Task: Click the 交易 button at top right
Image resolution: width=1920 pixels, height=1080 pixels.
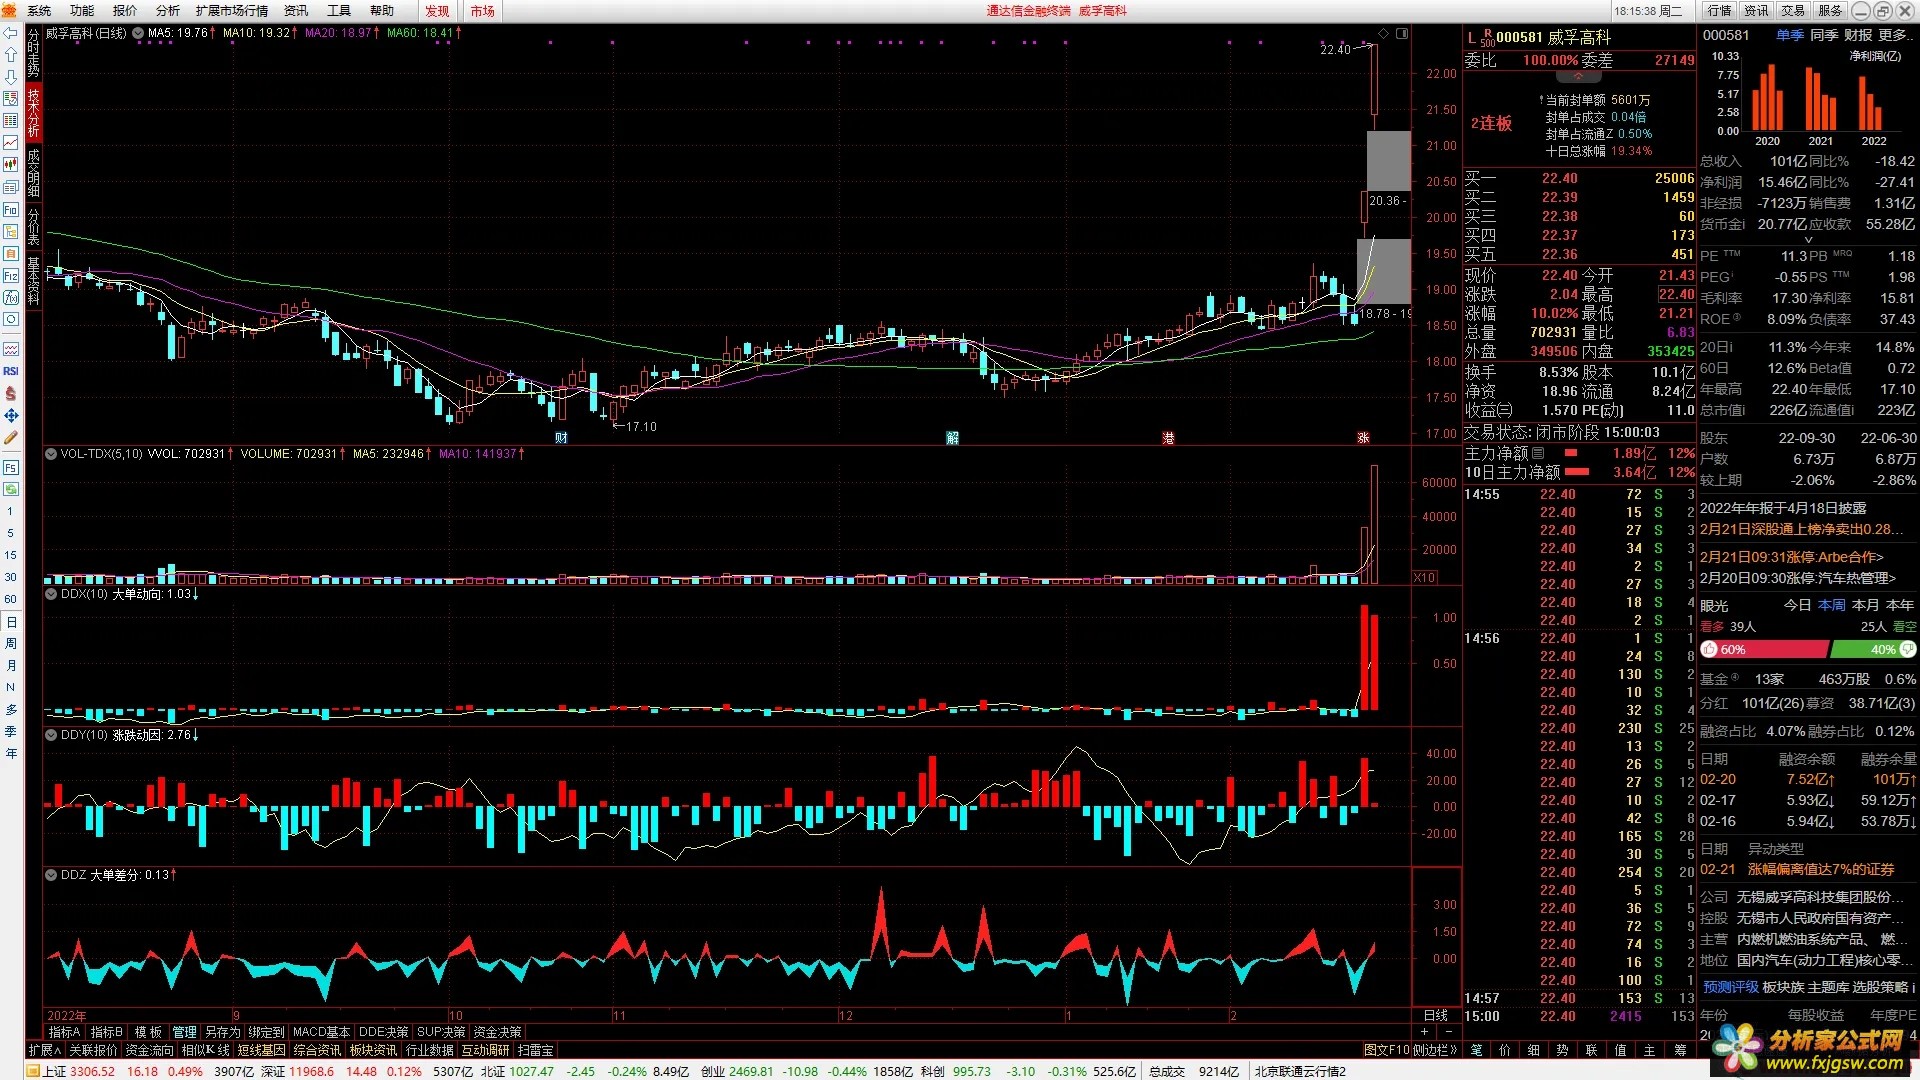Action: point(1793,11)
